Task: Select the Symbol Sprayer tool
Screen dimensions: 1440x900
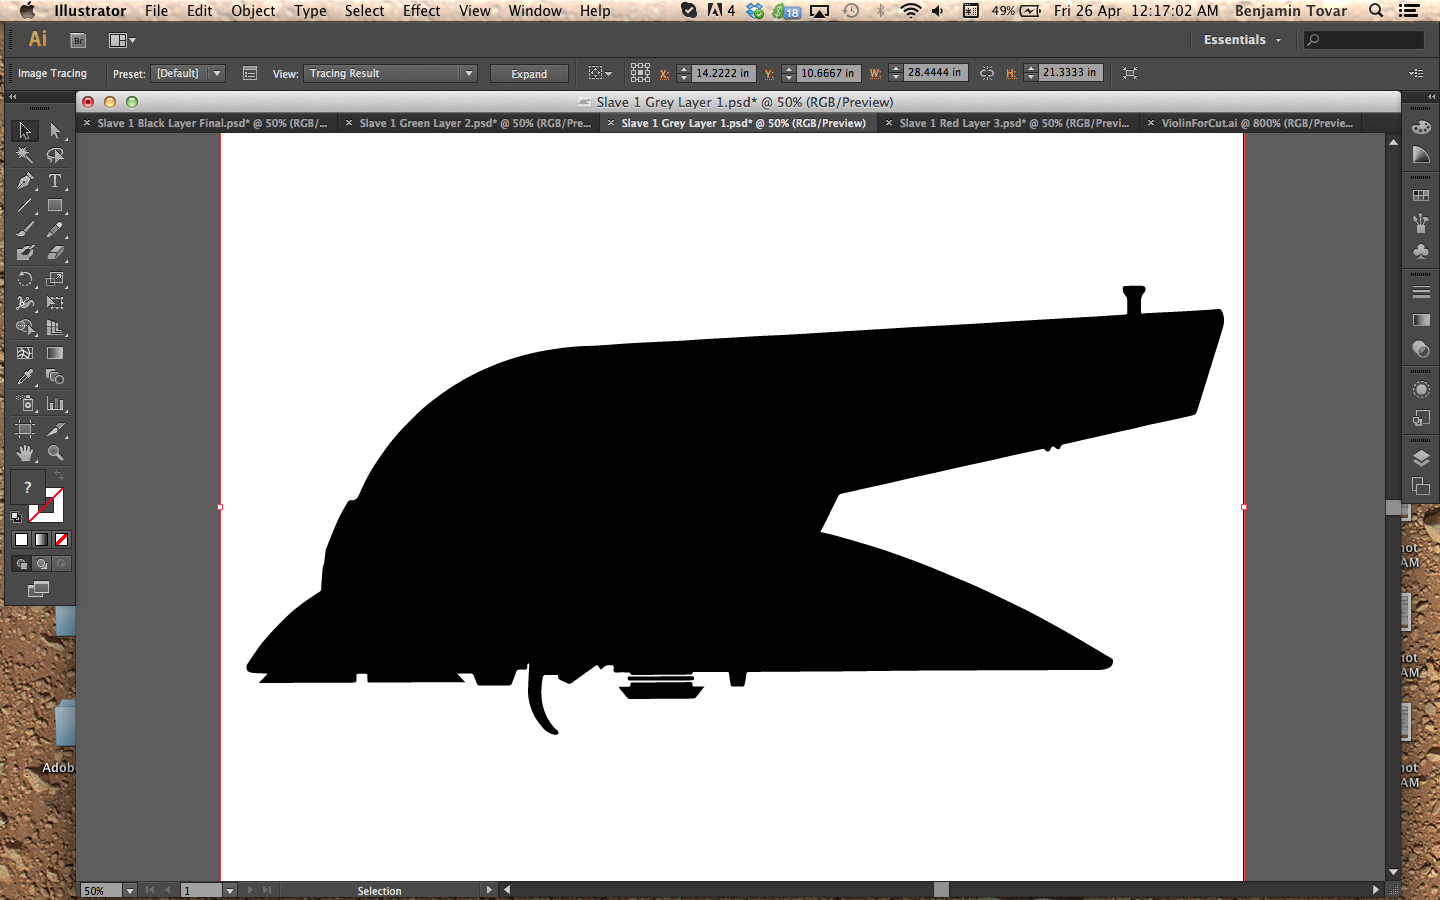Action: (x=25, y=403)
